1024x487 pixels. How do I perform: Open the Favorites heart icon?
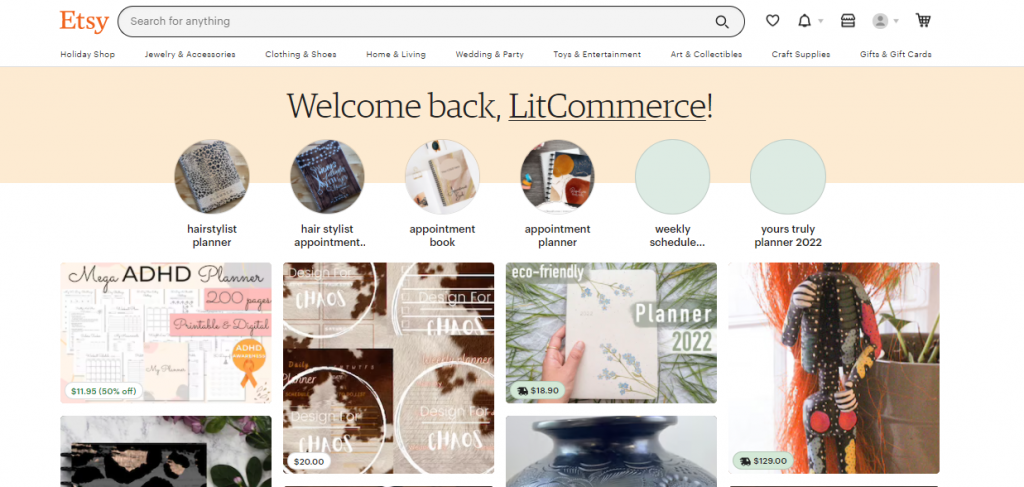pyautogui.click(x=773, y=21)
